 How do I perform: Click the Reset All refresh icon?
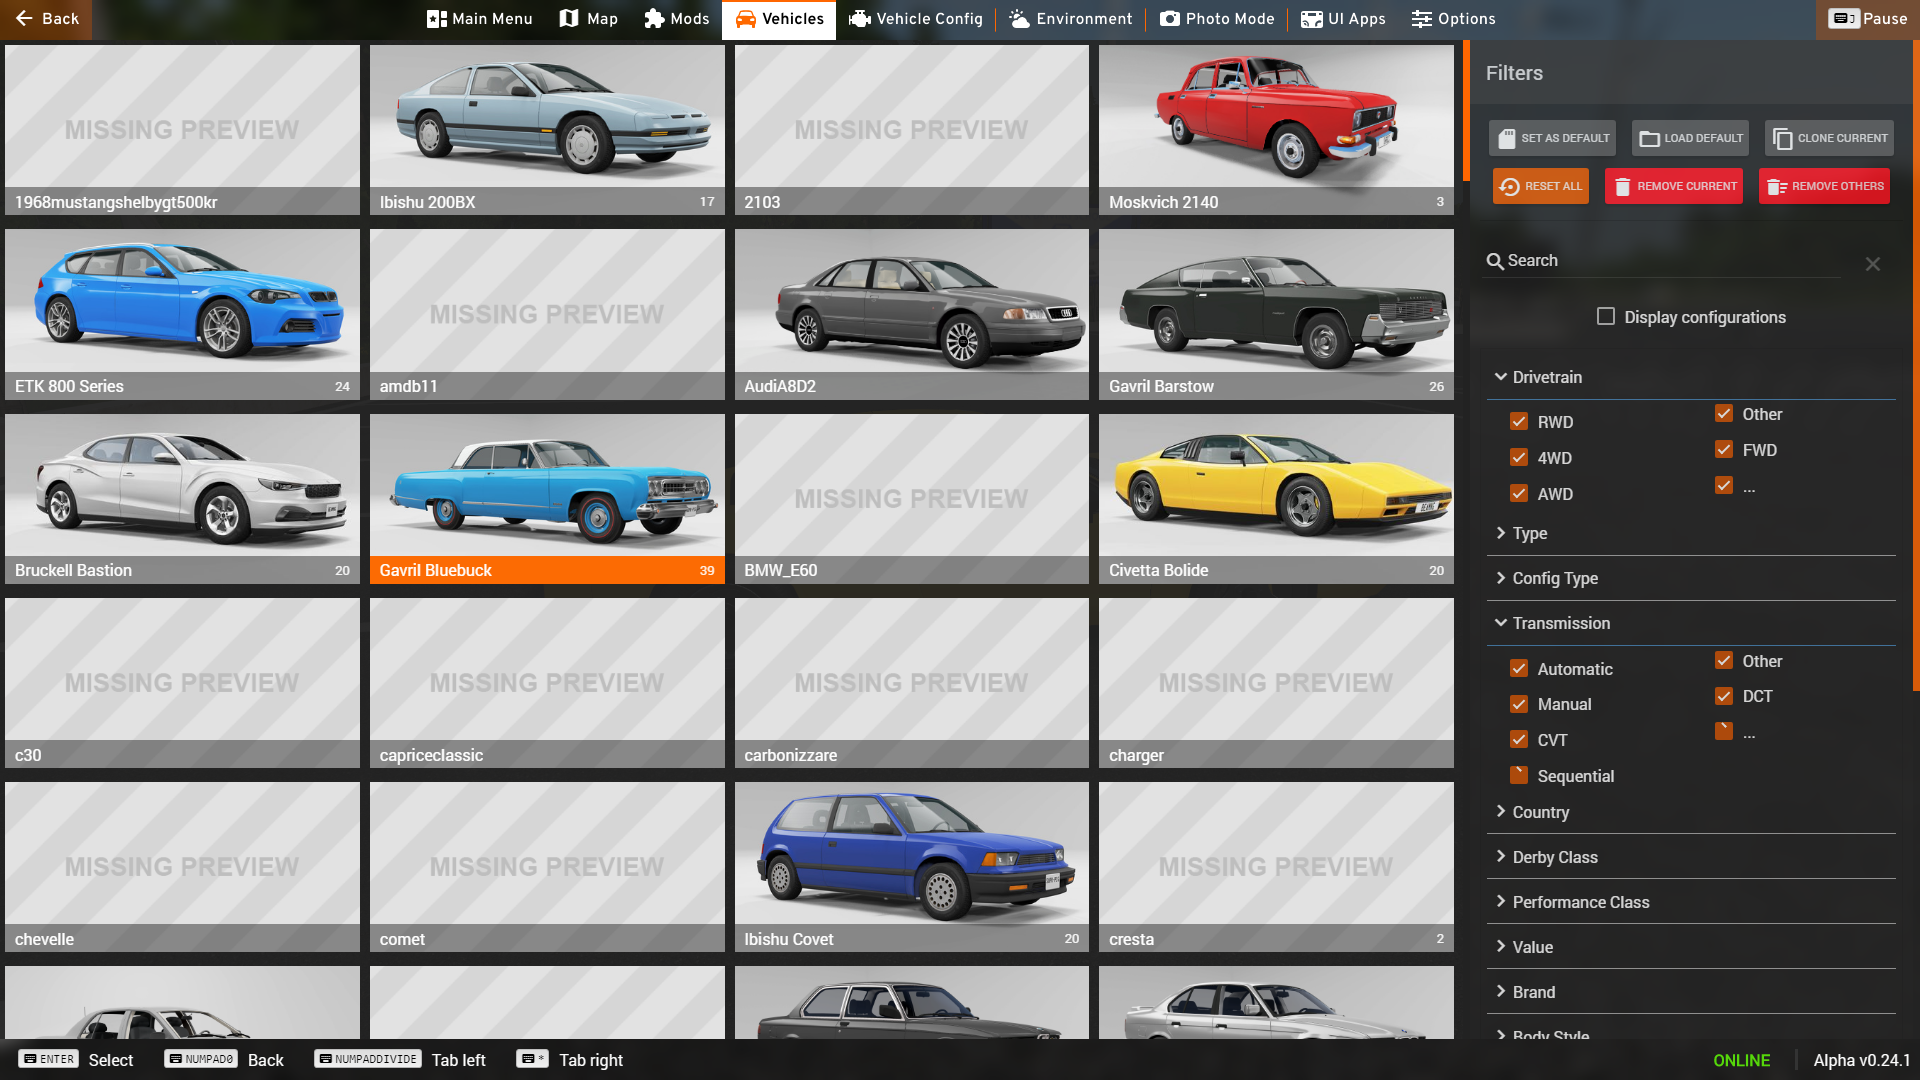click(x=1510, y=186)
